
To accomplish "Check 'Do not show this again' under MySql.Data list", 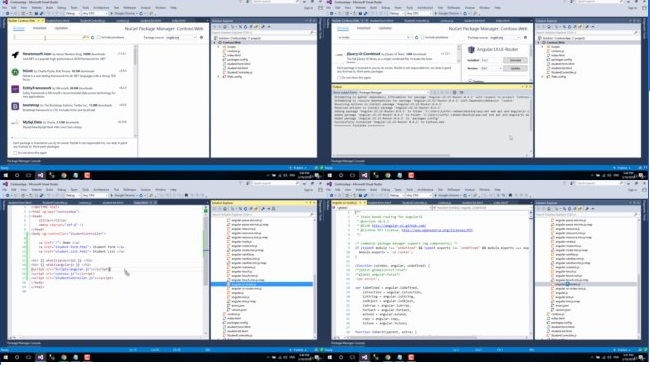I will (x=15, y=153).
